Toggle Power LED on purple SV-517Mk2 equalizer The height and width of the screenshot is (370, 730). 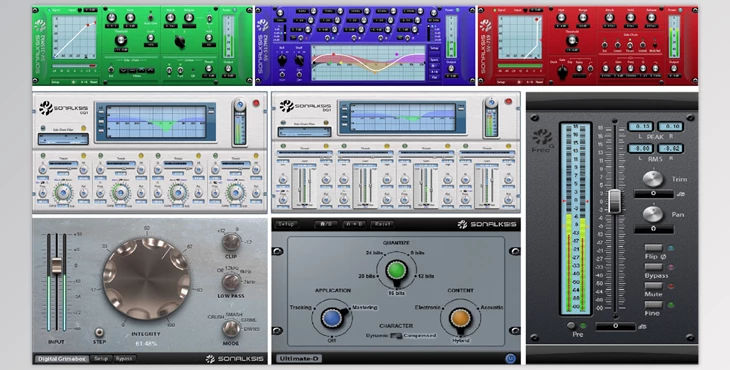point(458,10)
